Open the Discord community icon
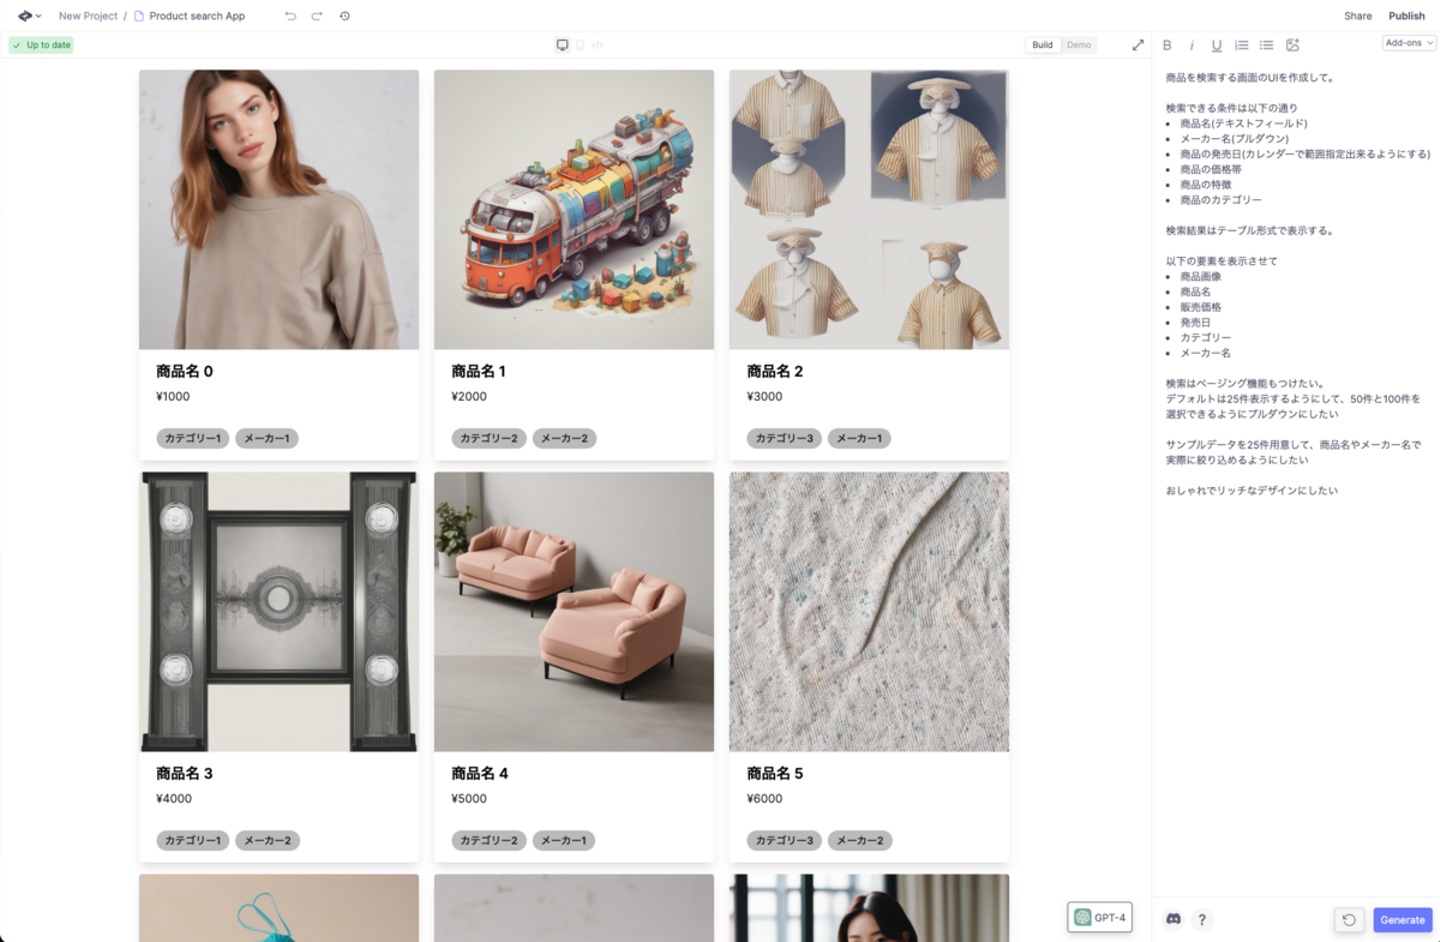The height and width of the screenshot is (942, 1440). point(1174,919)
